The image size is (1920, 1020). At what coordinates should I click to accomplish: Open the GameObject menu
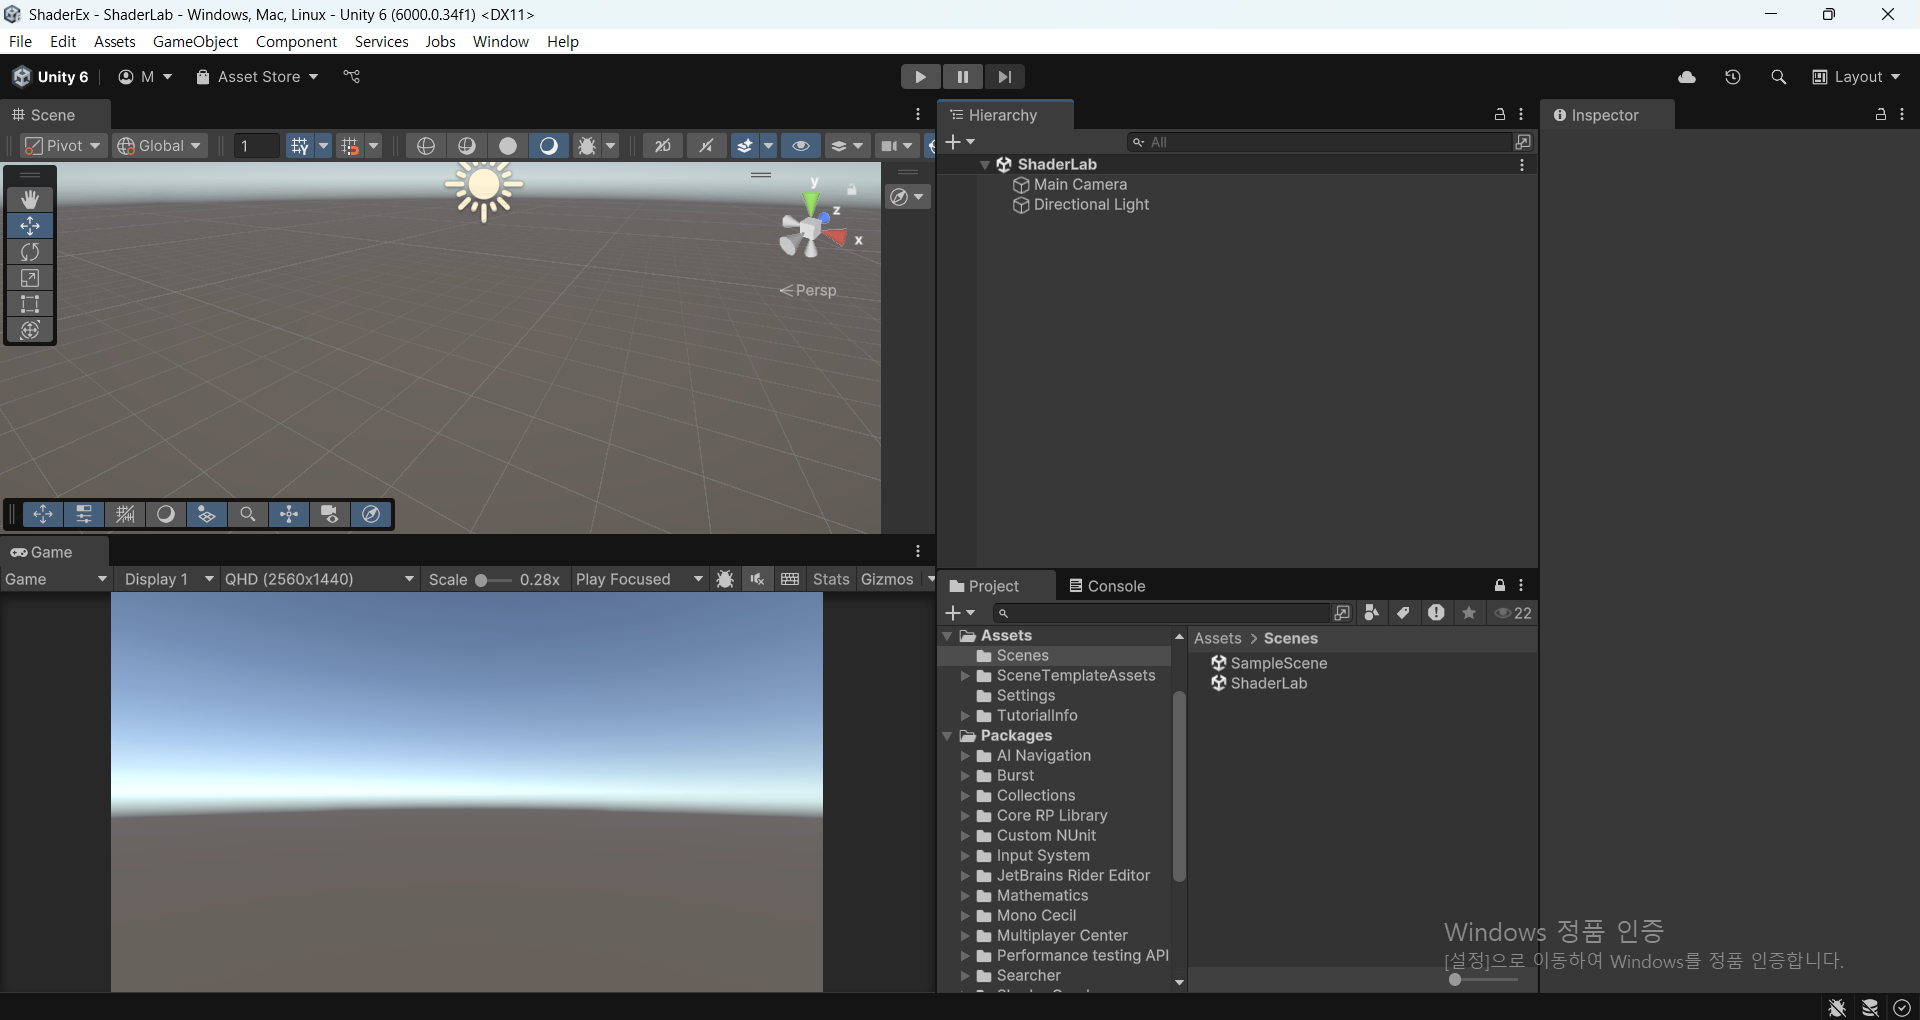[x=195, y=41]
